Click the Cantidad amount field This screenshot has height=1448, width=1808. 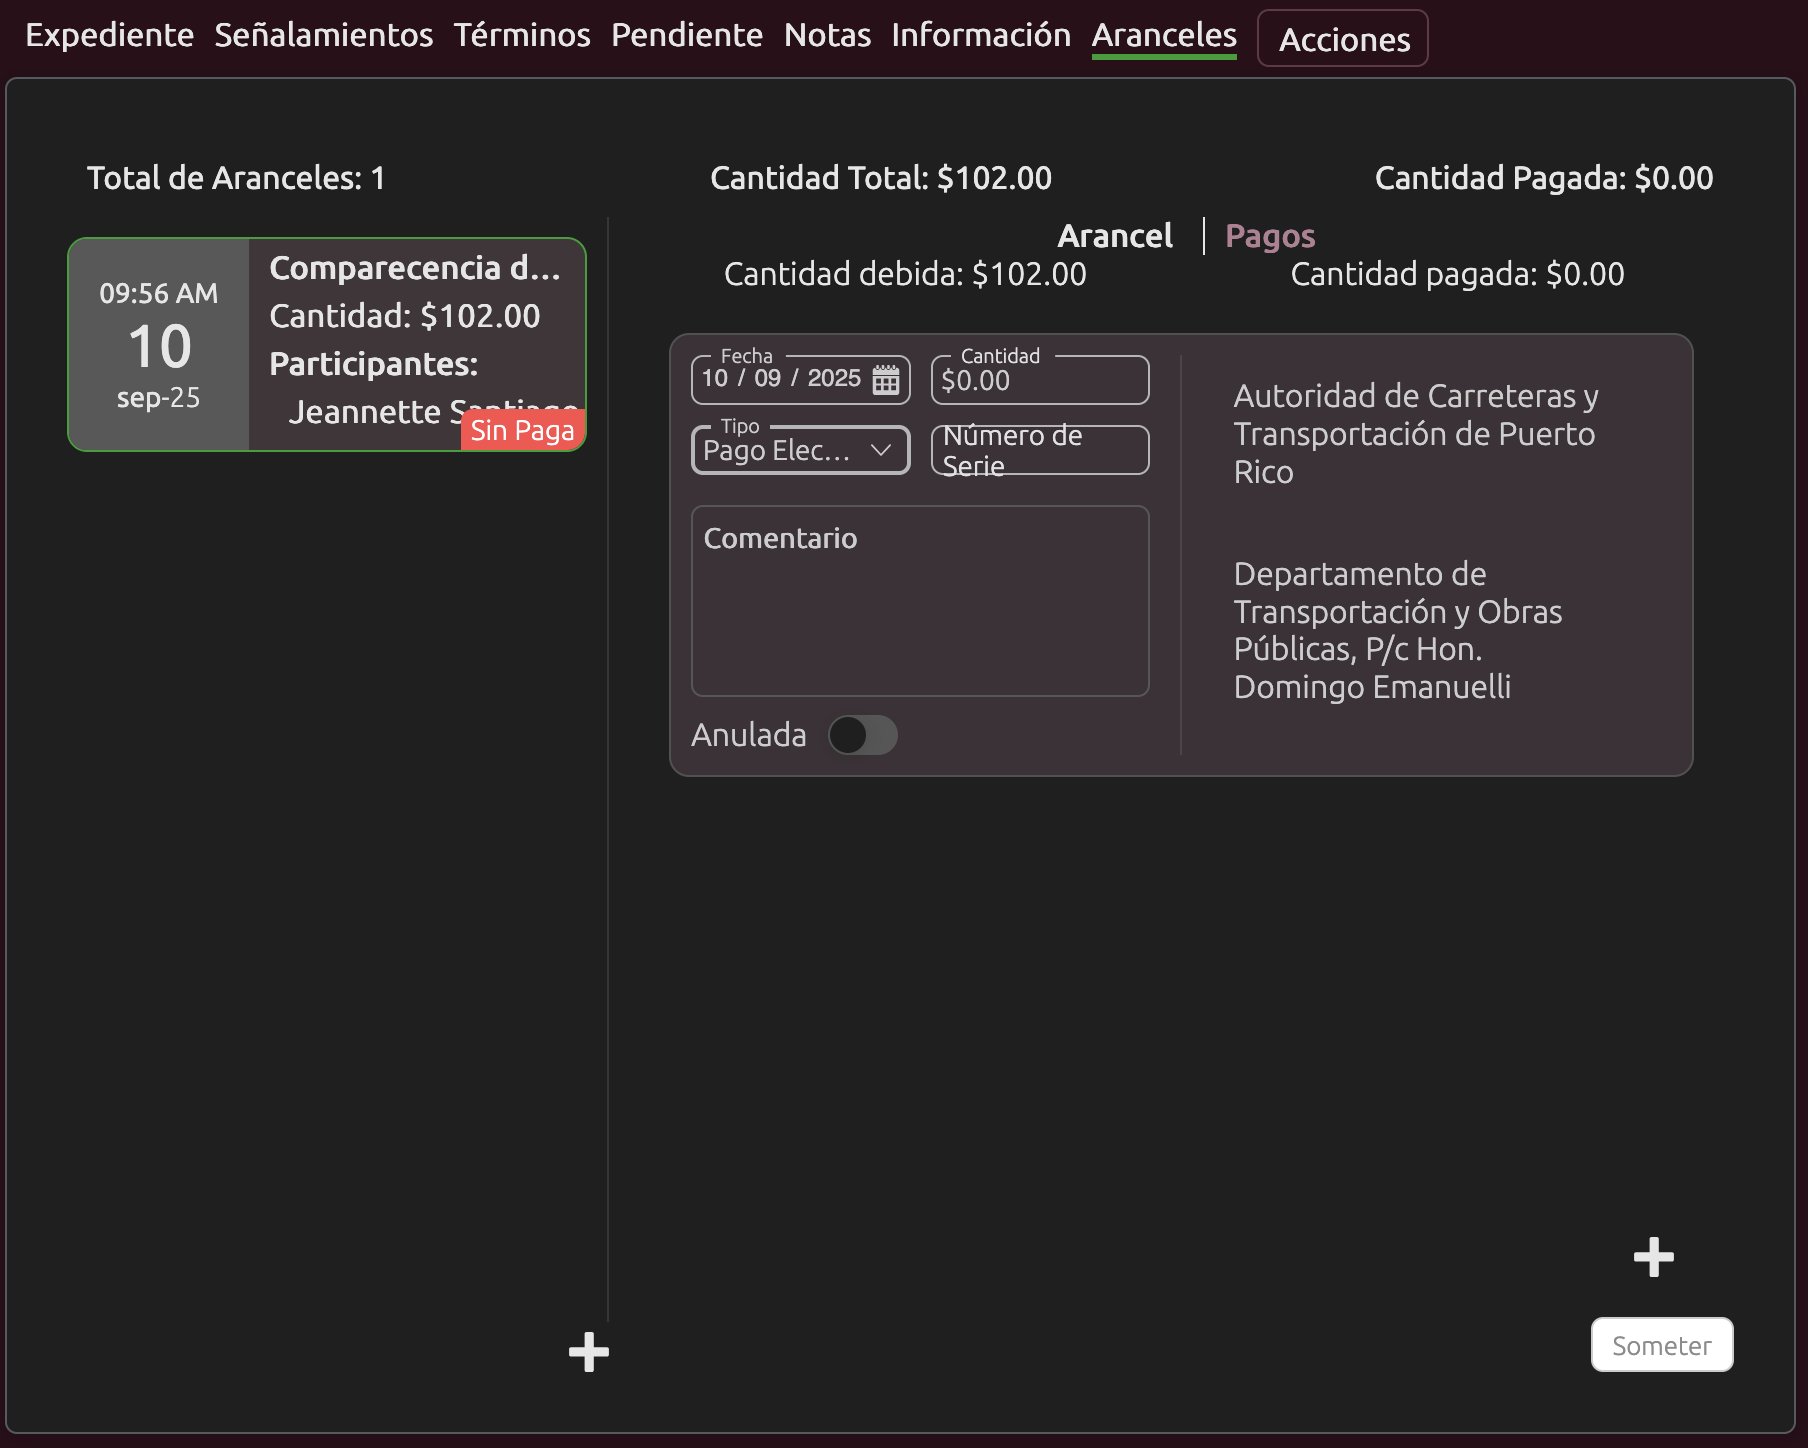[x=1040, y=381]
